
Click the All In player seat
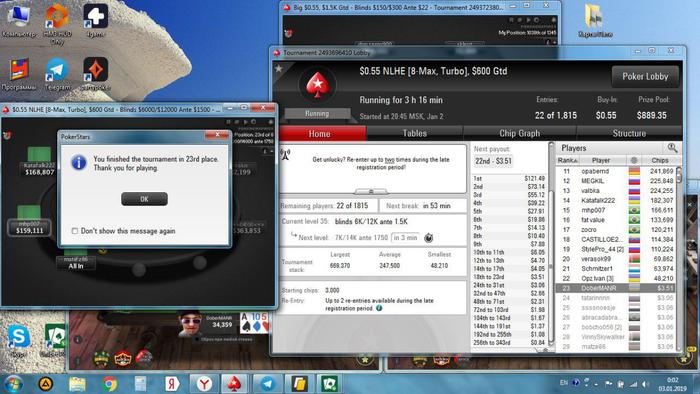[75, 263]
